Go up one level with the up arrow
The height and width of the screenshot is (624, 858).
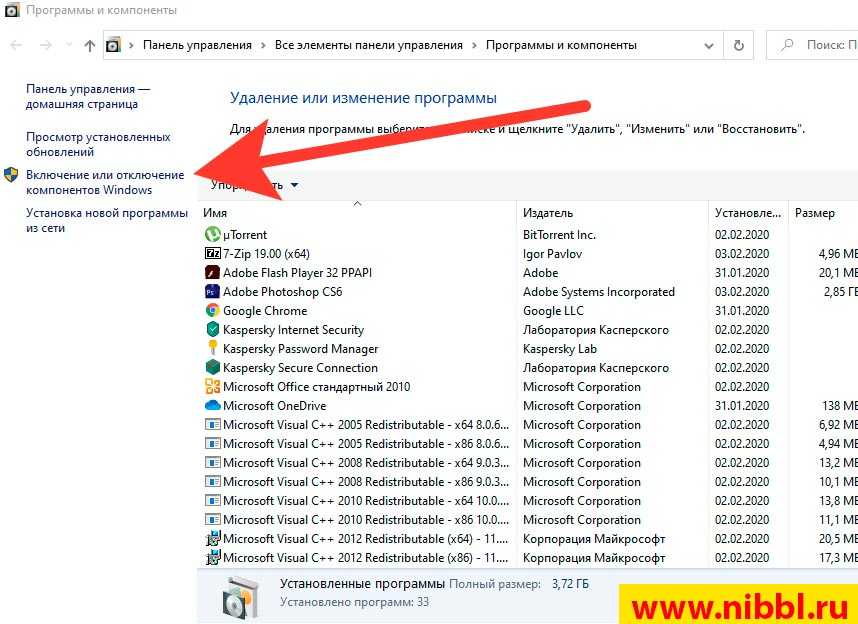coord(90,45)
